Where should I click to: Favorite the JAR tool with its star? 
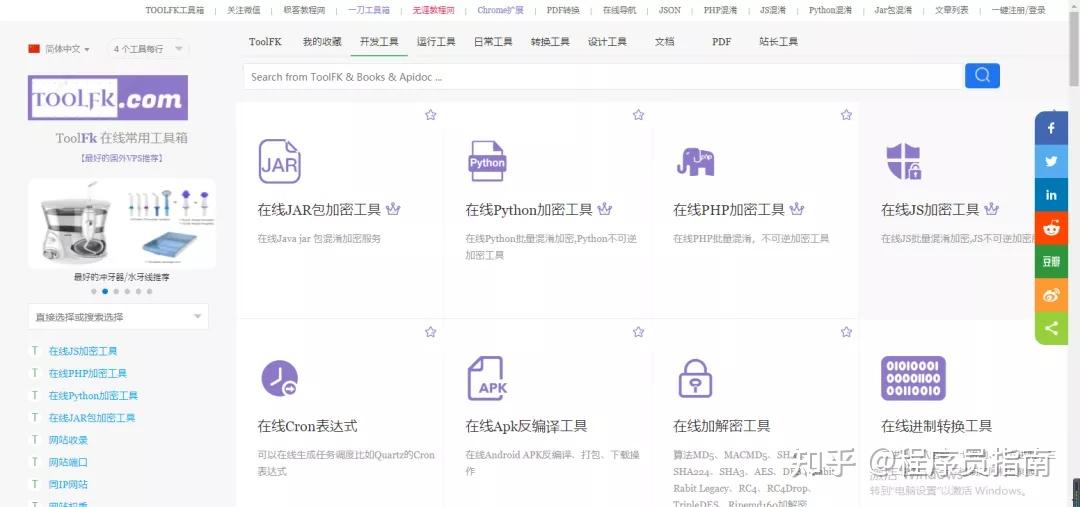431,115
